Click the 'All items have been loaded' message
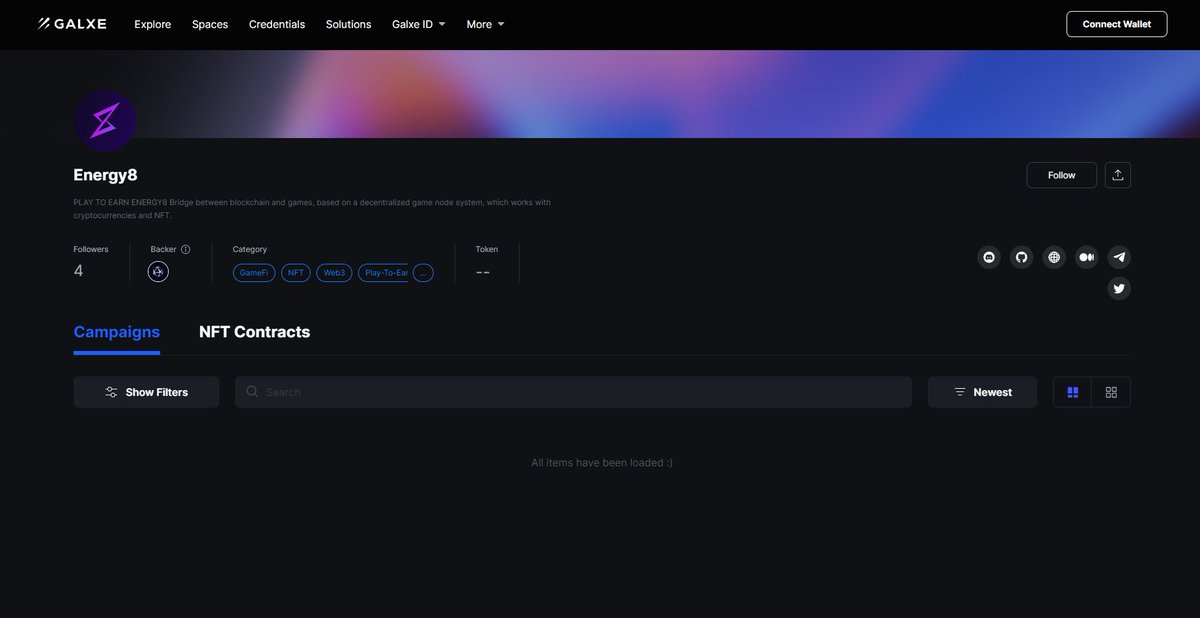This screenshot has width=1200, height=618. [602, 463]
